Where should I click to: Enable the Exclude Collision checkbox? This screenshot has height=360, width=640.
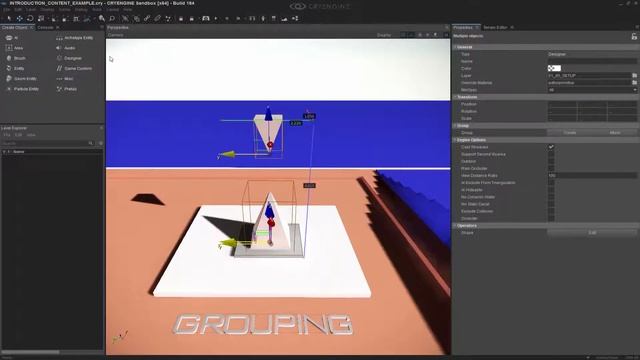[551, 211]
